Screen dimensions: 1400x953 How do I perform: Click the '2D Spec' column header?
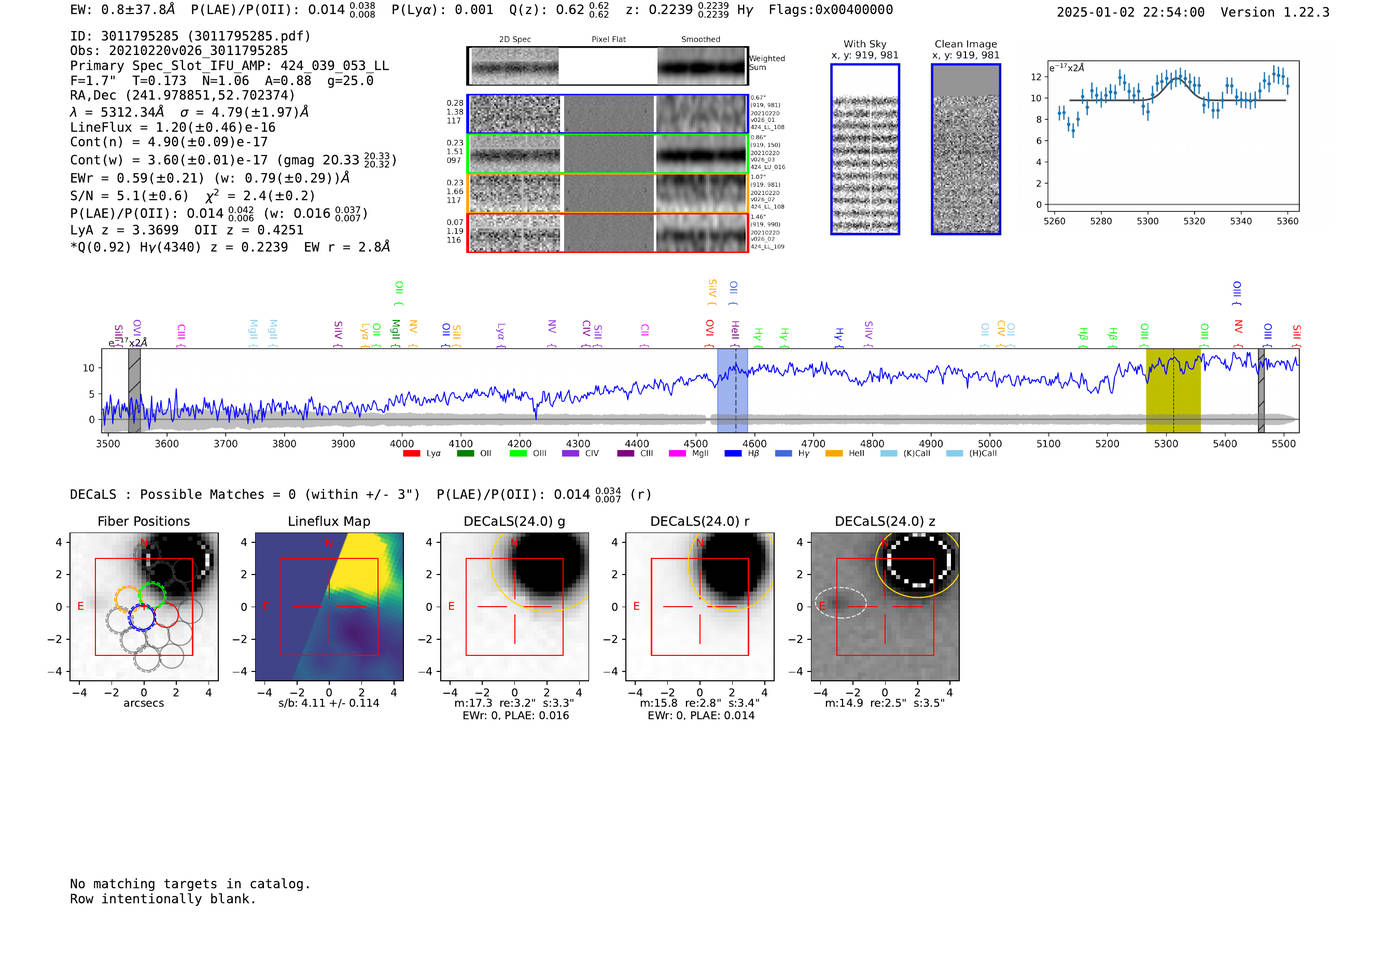point(515,40)
